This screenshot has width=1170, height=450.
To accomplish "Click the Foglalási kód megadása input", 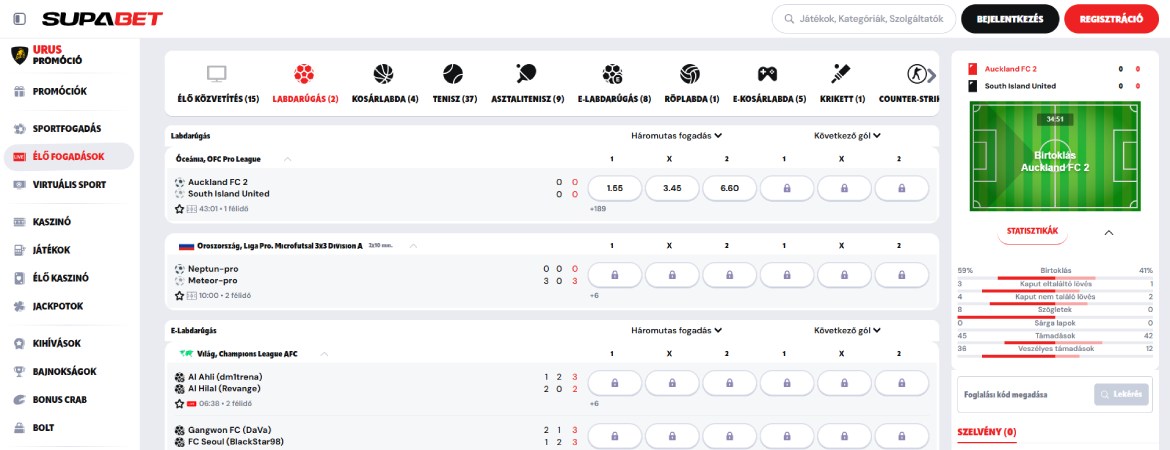I will pyautogui.click(x=1025, y=394).
